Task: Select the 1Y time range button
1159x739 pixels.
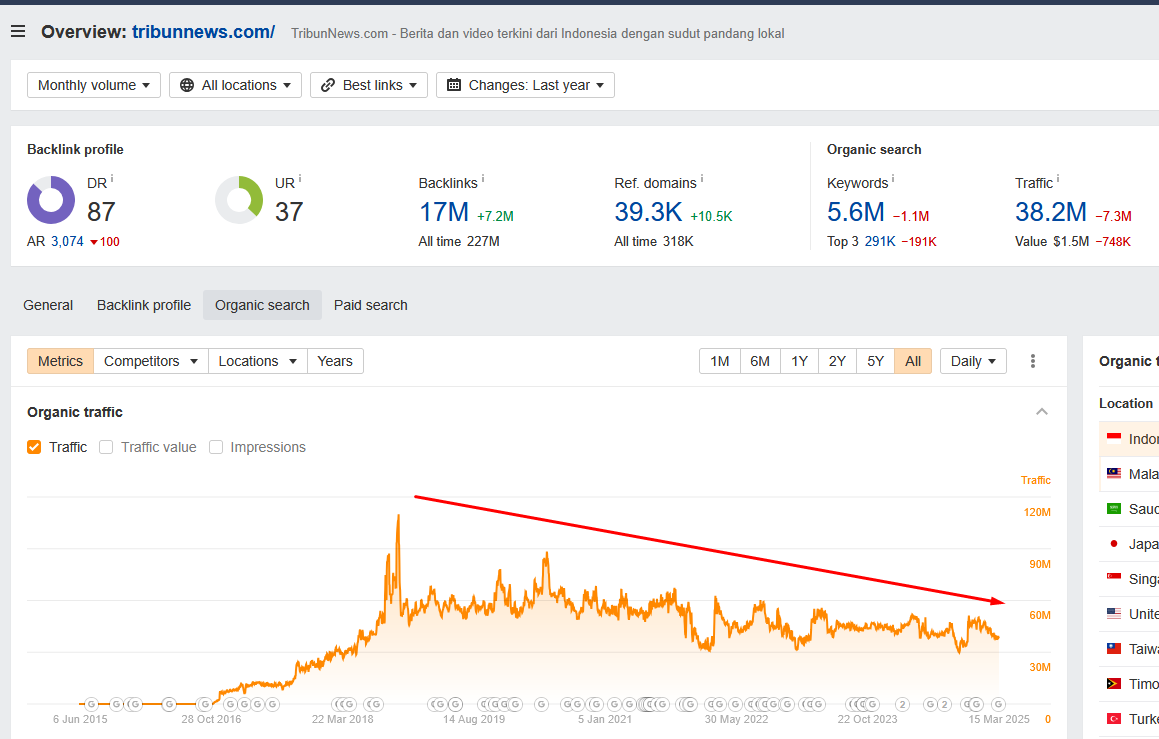Action: [x=799, y=361]
